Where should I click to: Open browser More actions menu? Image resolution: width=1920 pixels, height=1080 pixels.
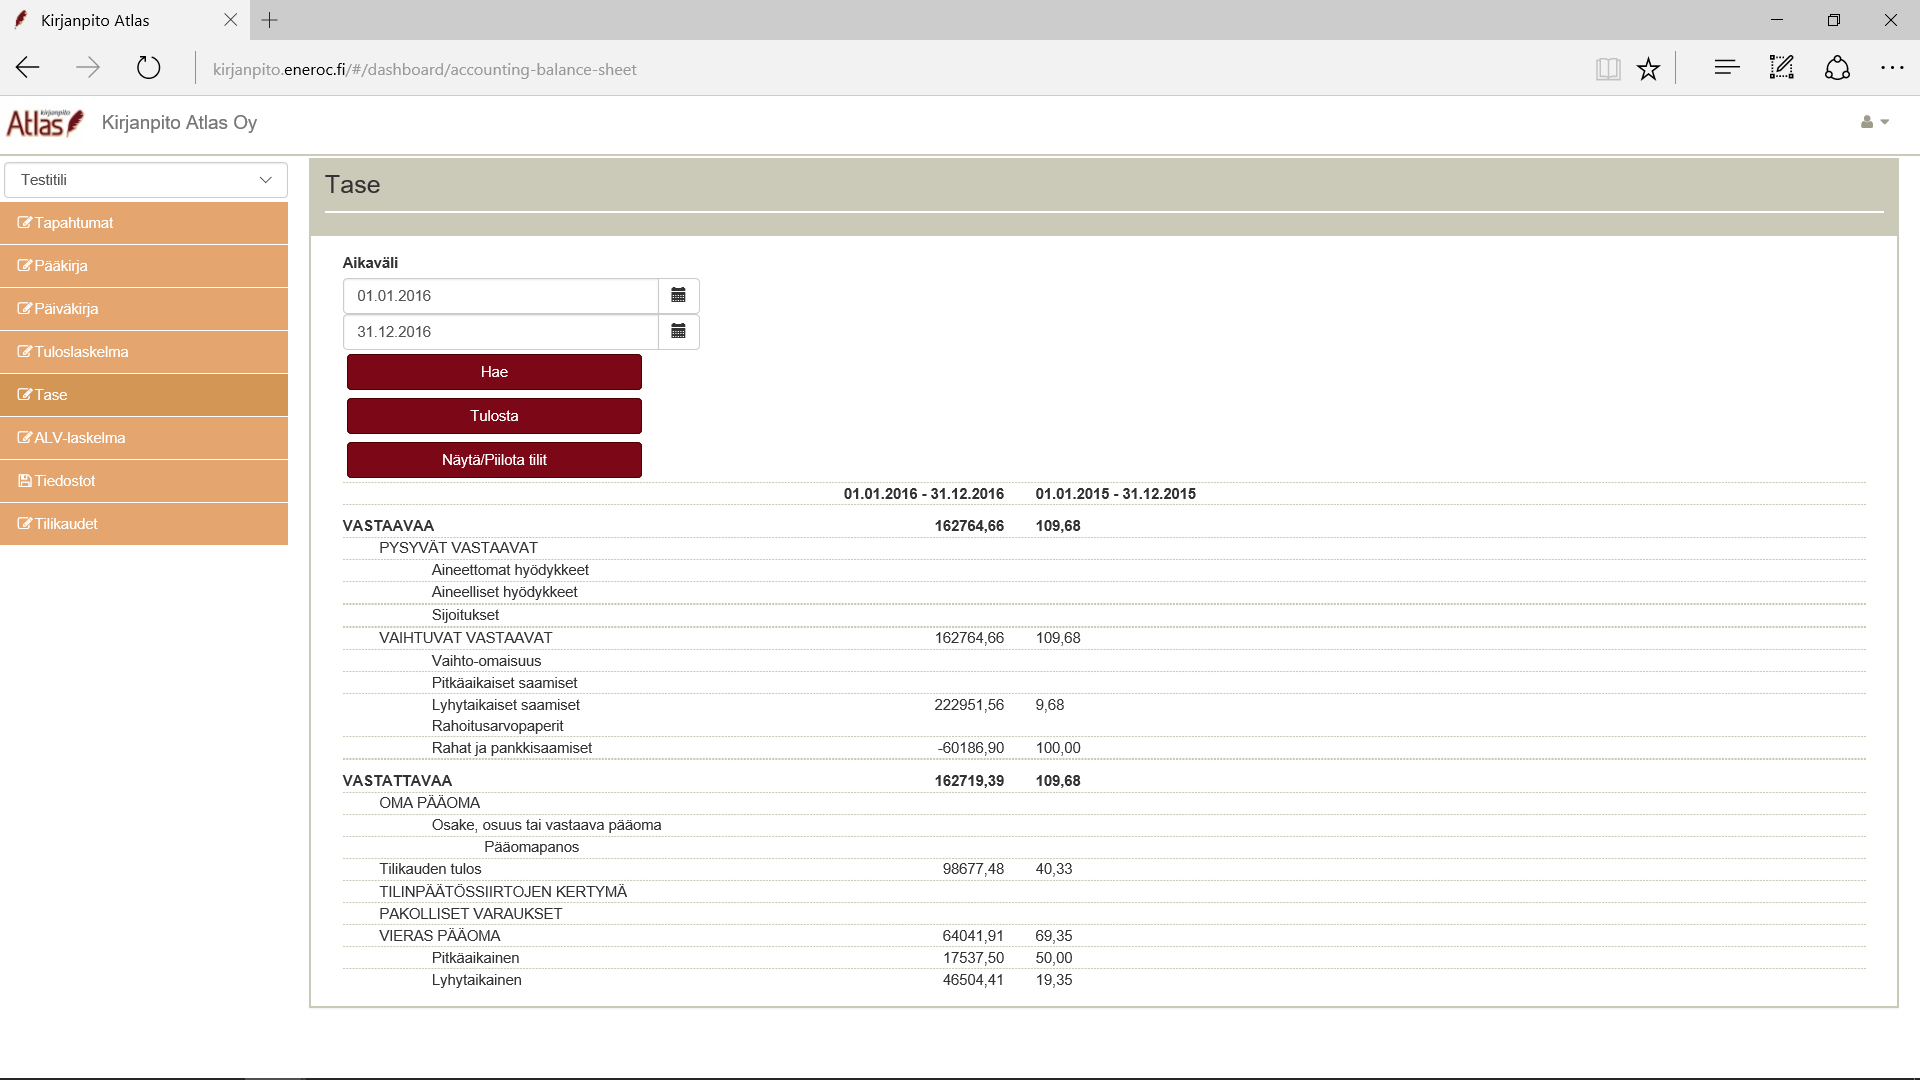pos(1892,68)
